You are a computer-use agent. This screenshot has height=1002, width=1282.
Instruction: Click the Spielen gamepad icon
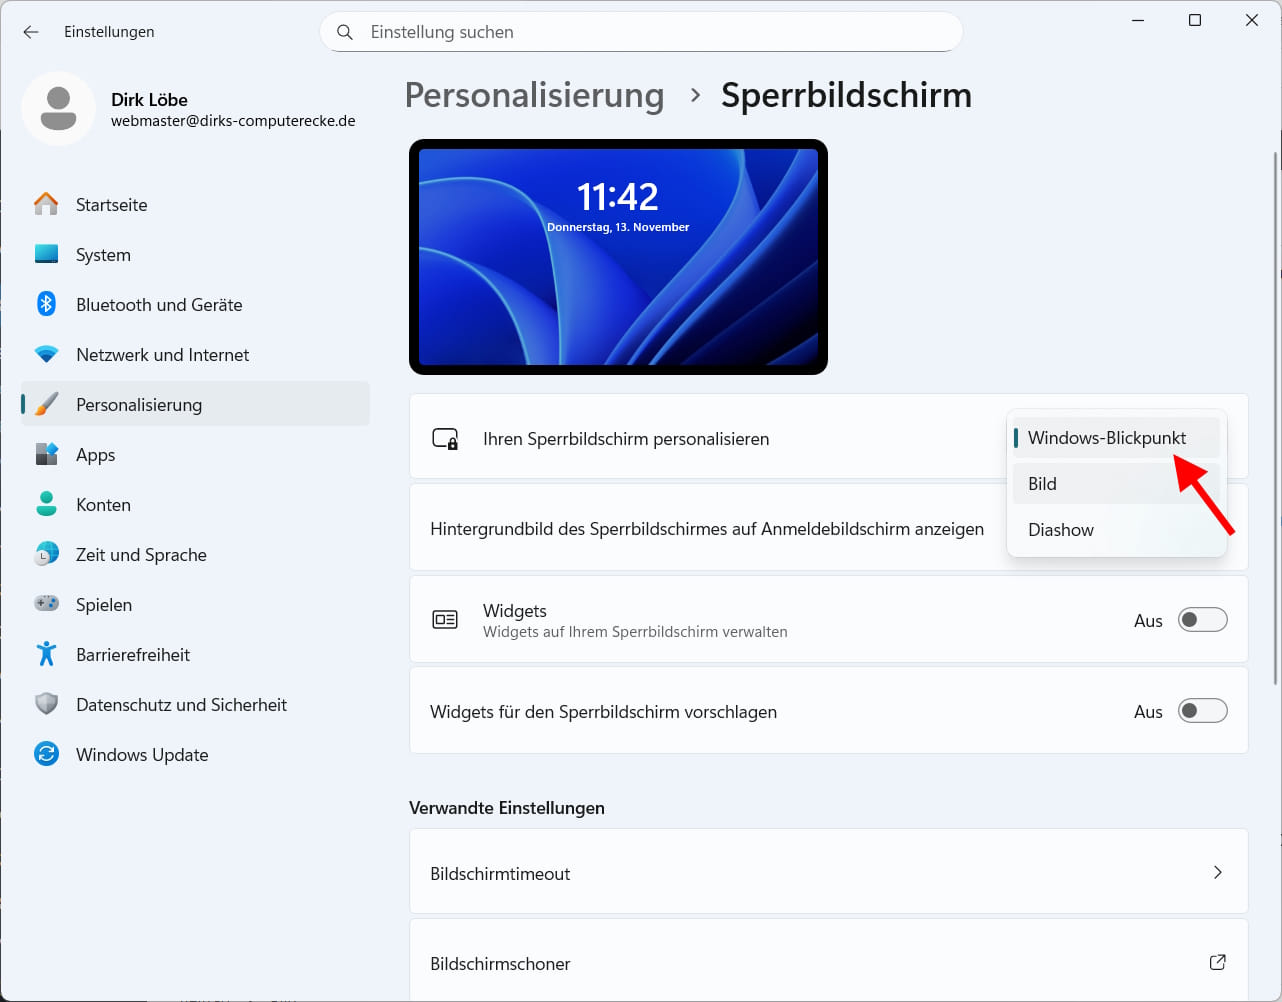46,604
